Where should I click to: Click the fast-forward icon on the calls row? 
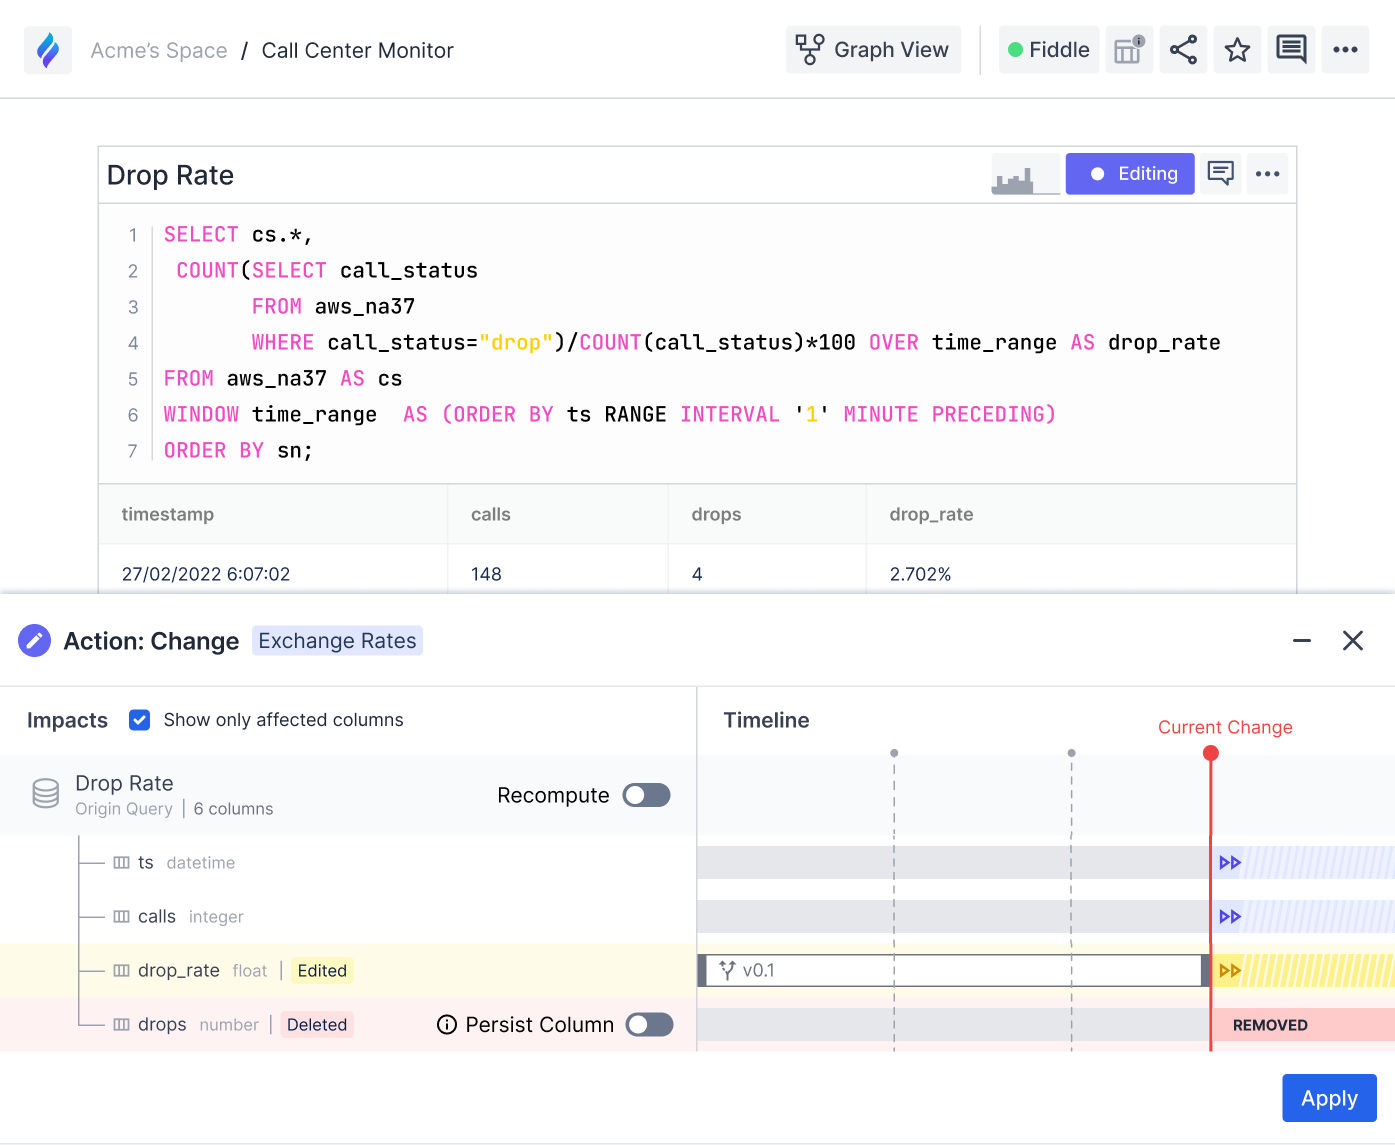click(1231, 916)
